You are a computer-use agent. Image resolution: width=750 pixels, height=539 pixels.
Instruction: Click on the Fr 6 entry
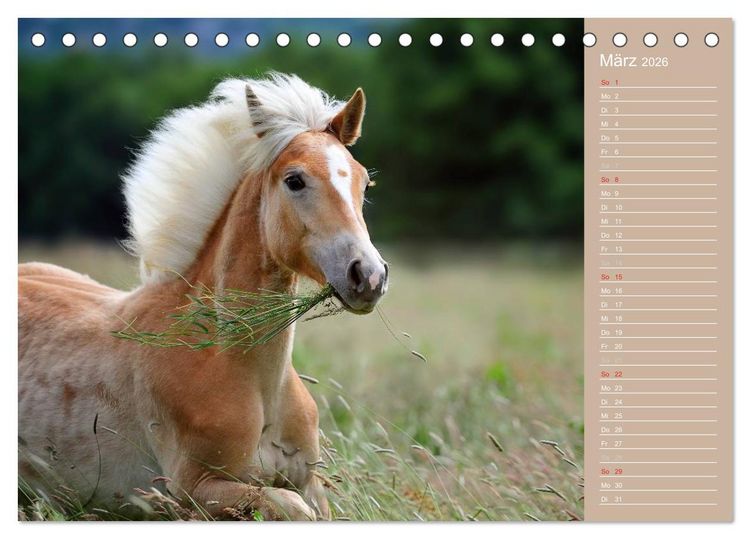(658, 152)
